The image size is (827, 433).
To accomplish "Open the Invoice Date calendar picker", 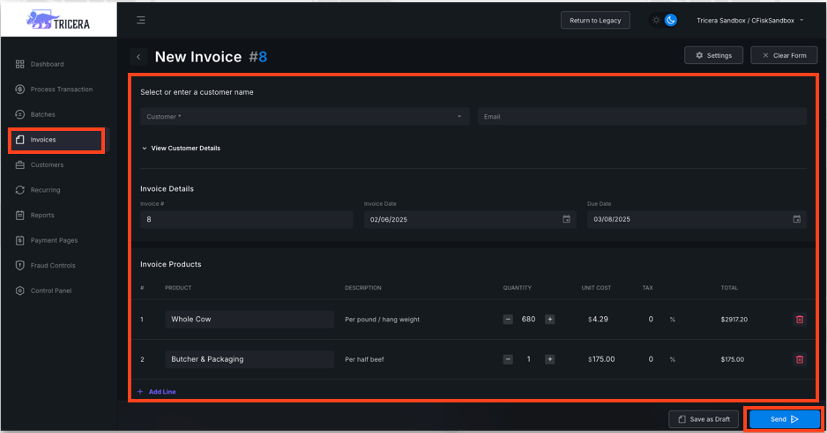I will (x=566, y=219).
